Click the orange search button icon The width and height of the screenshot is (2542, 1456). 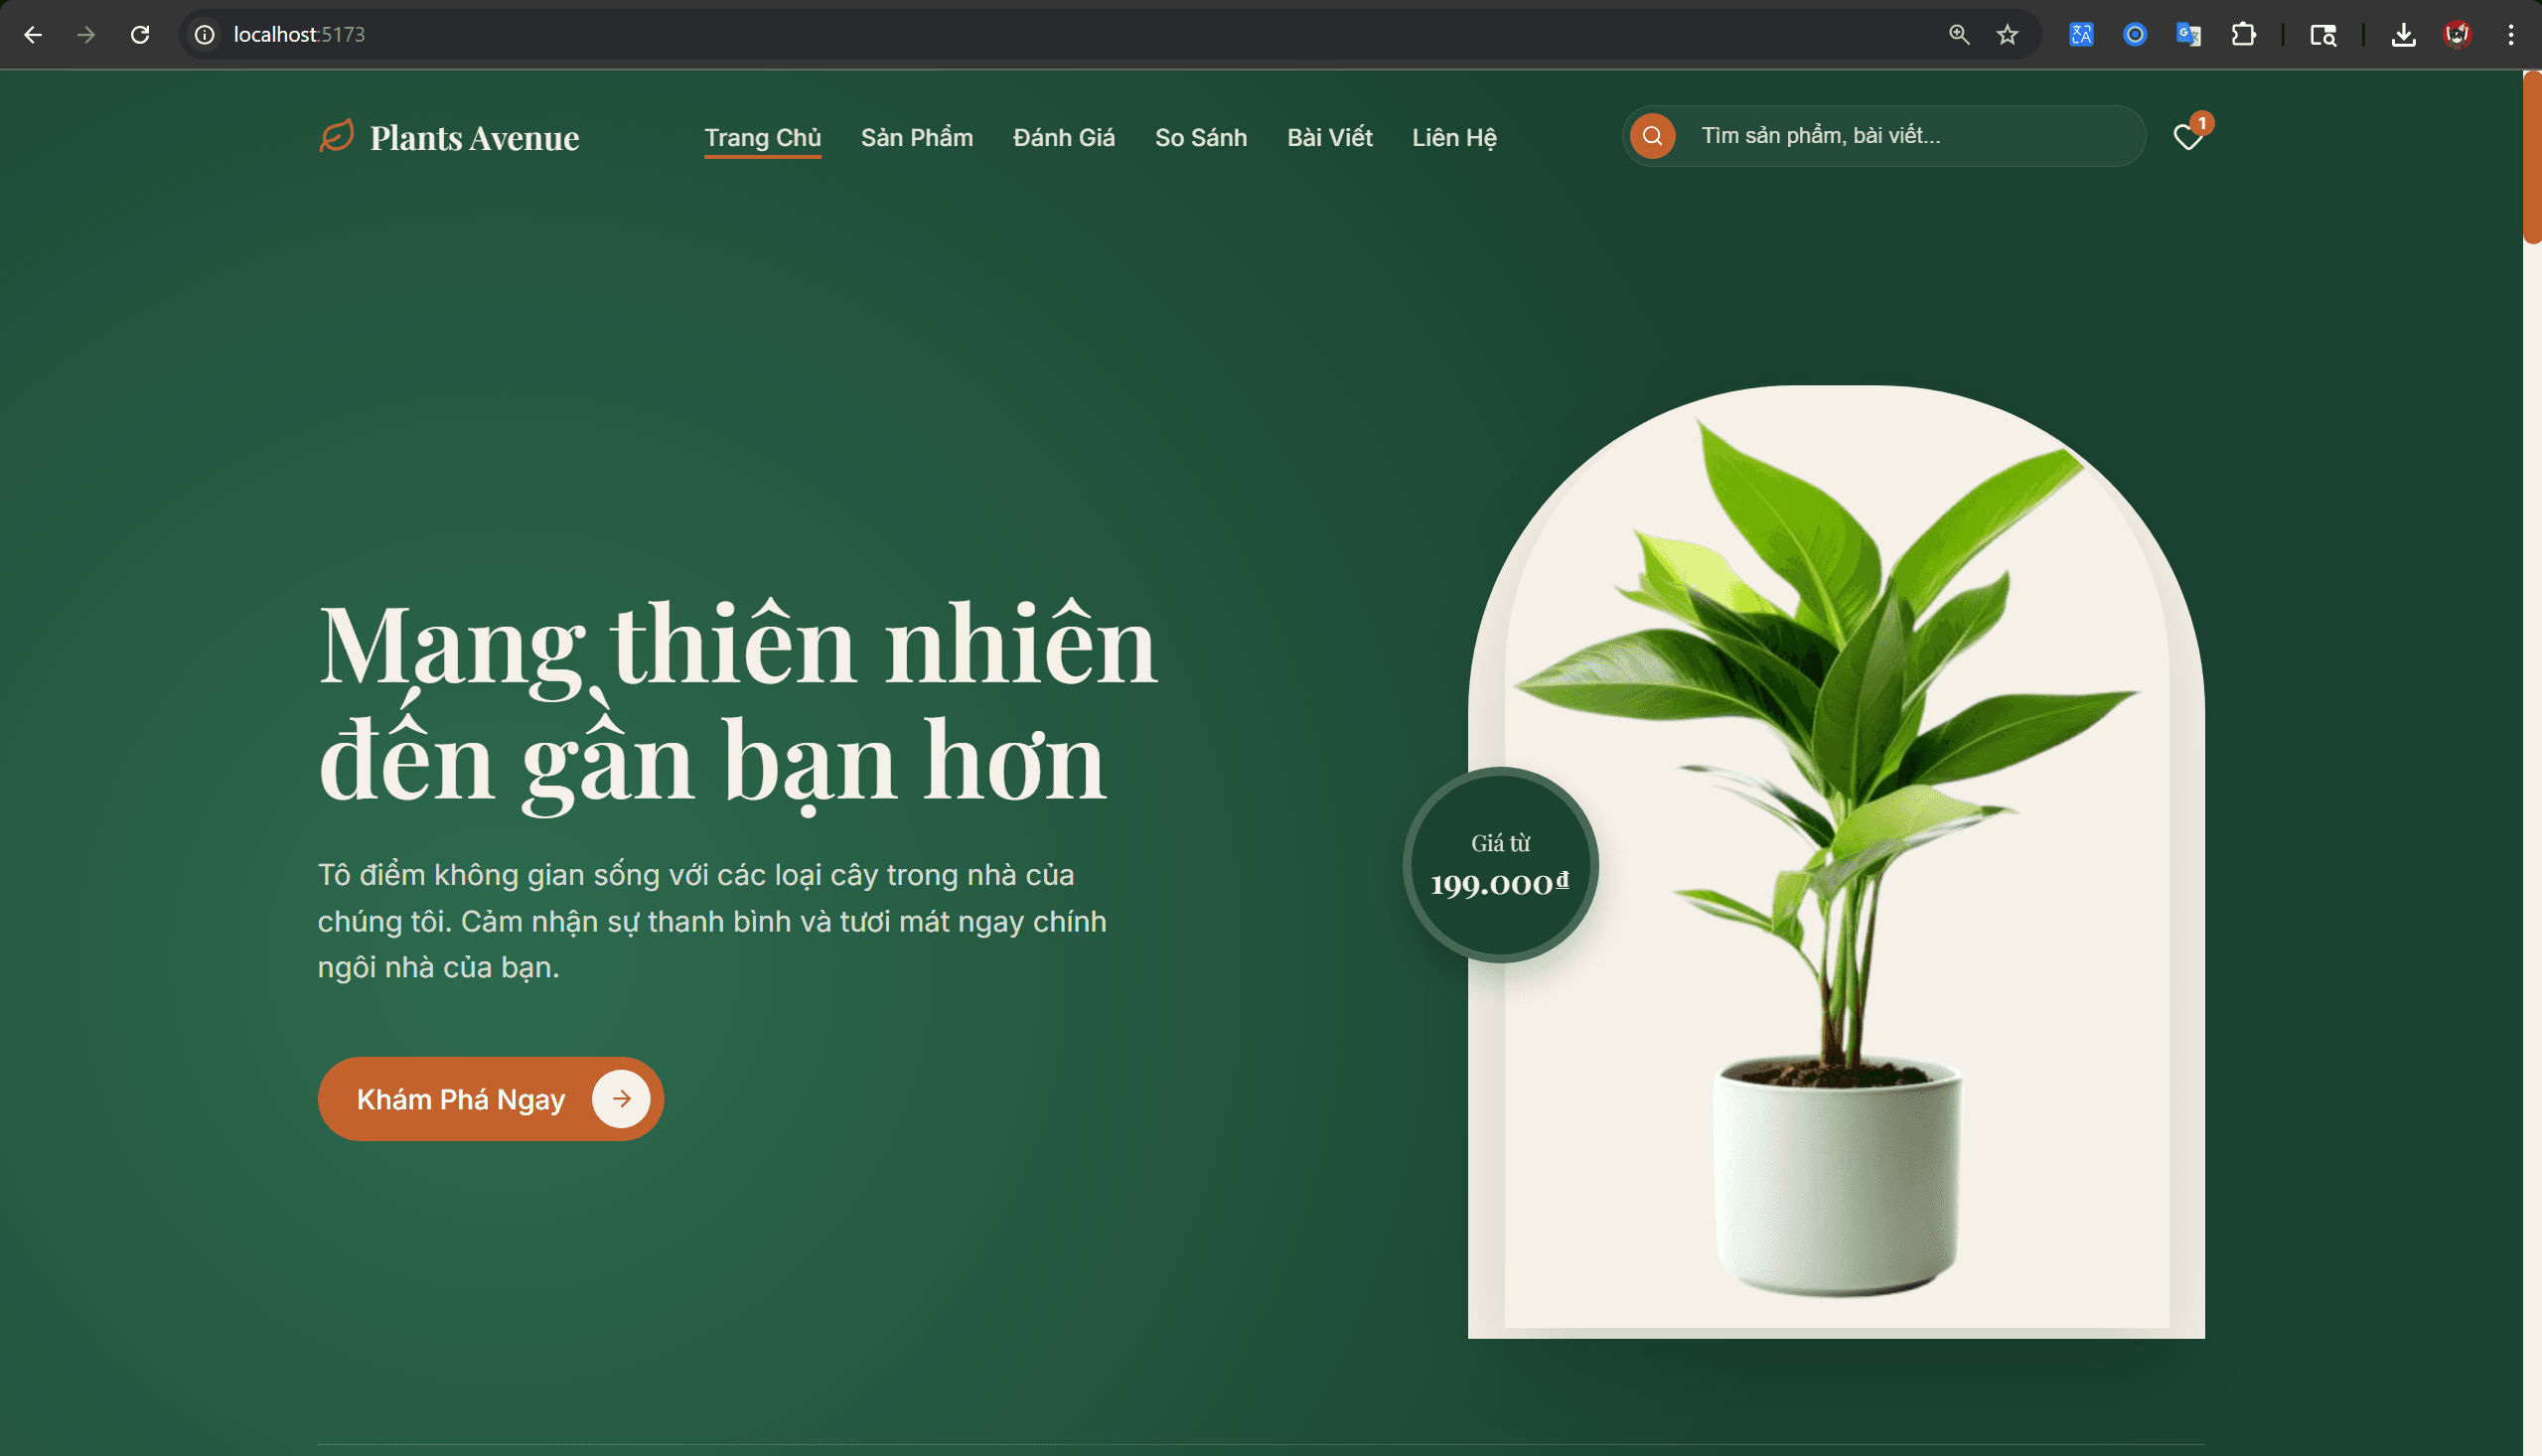tap(1652, 136)
